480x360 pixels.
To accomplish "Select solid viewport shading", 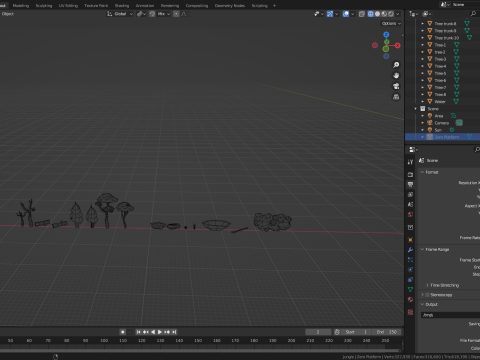I will click(x=377, y=14).
